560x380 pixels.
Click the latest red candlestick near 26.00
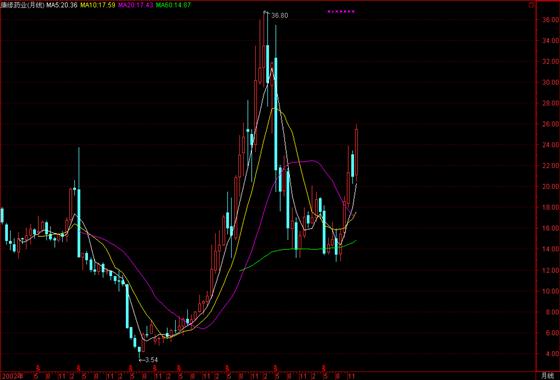[x=356, y=153]
